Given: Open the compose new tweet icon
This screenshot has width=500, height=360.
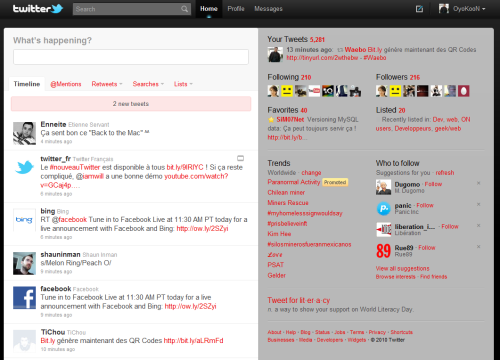Looking at the screenshot, I should 419,9.
